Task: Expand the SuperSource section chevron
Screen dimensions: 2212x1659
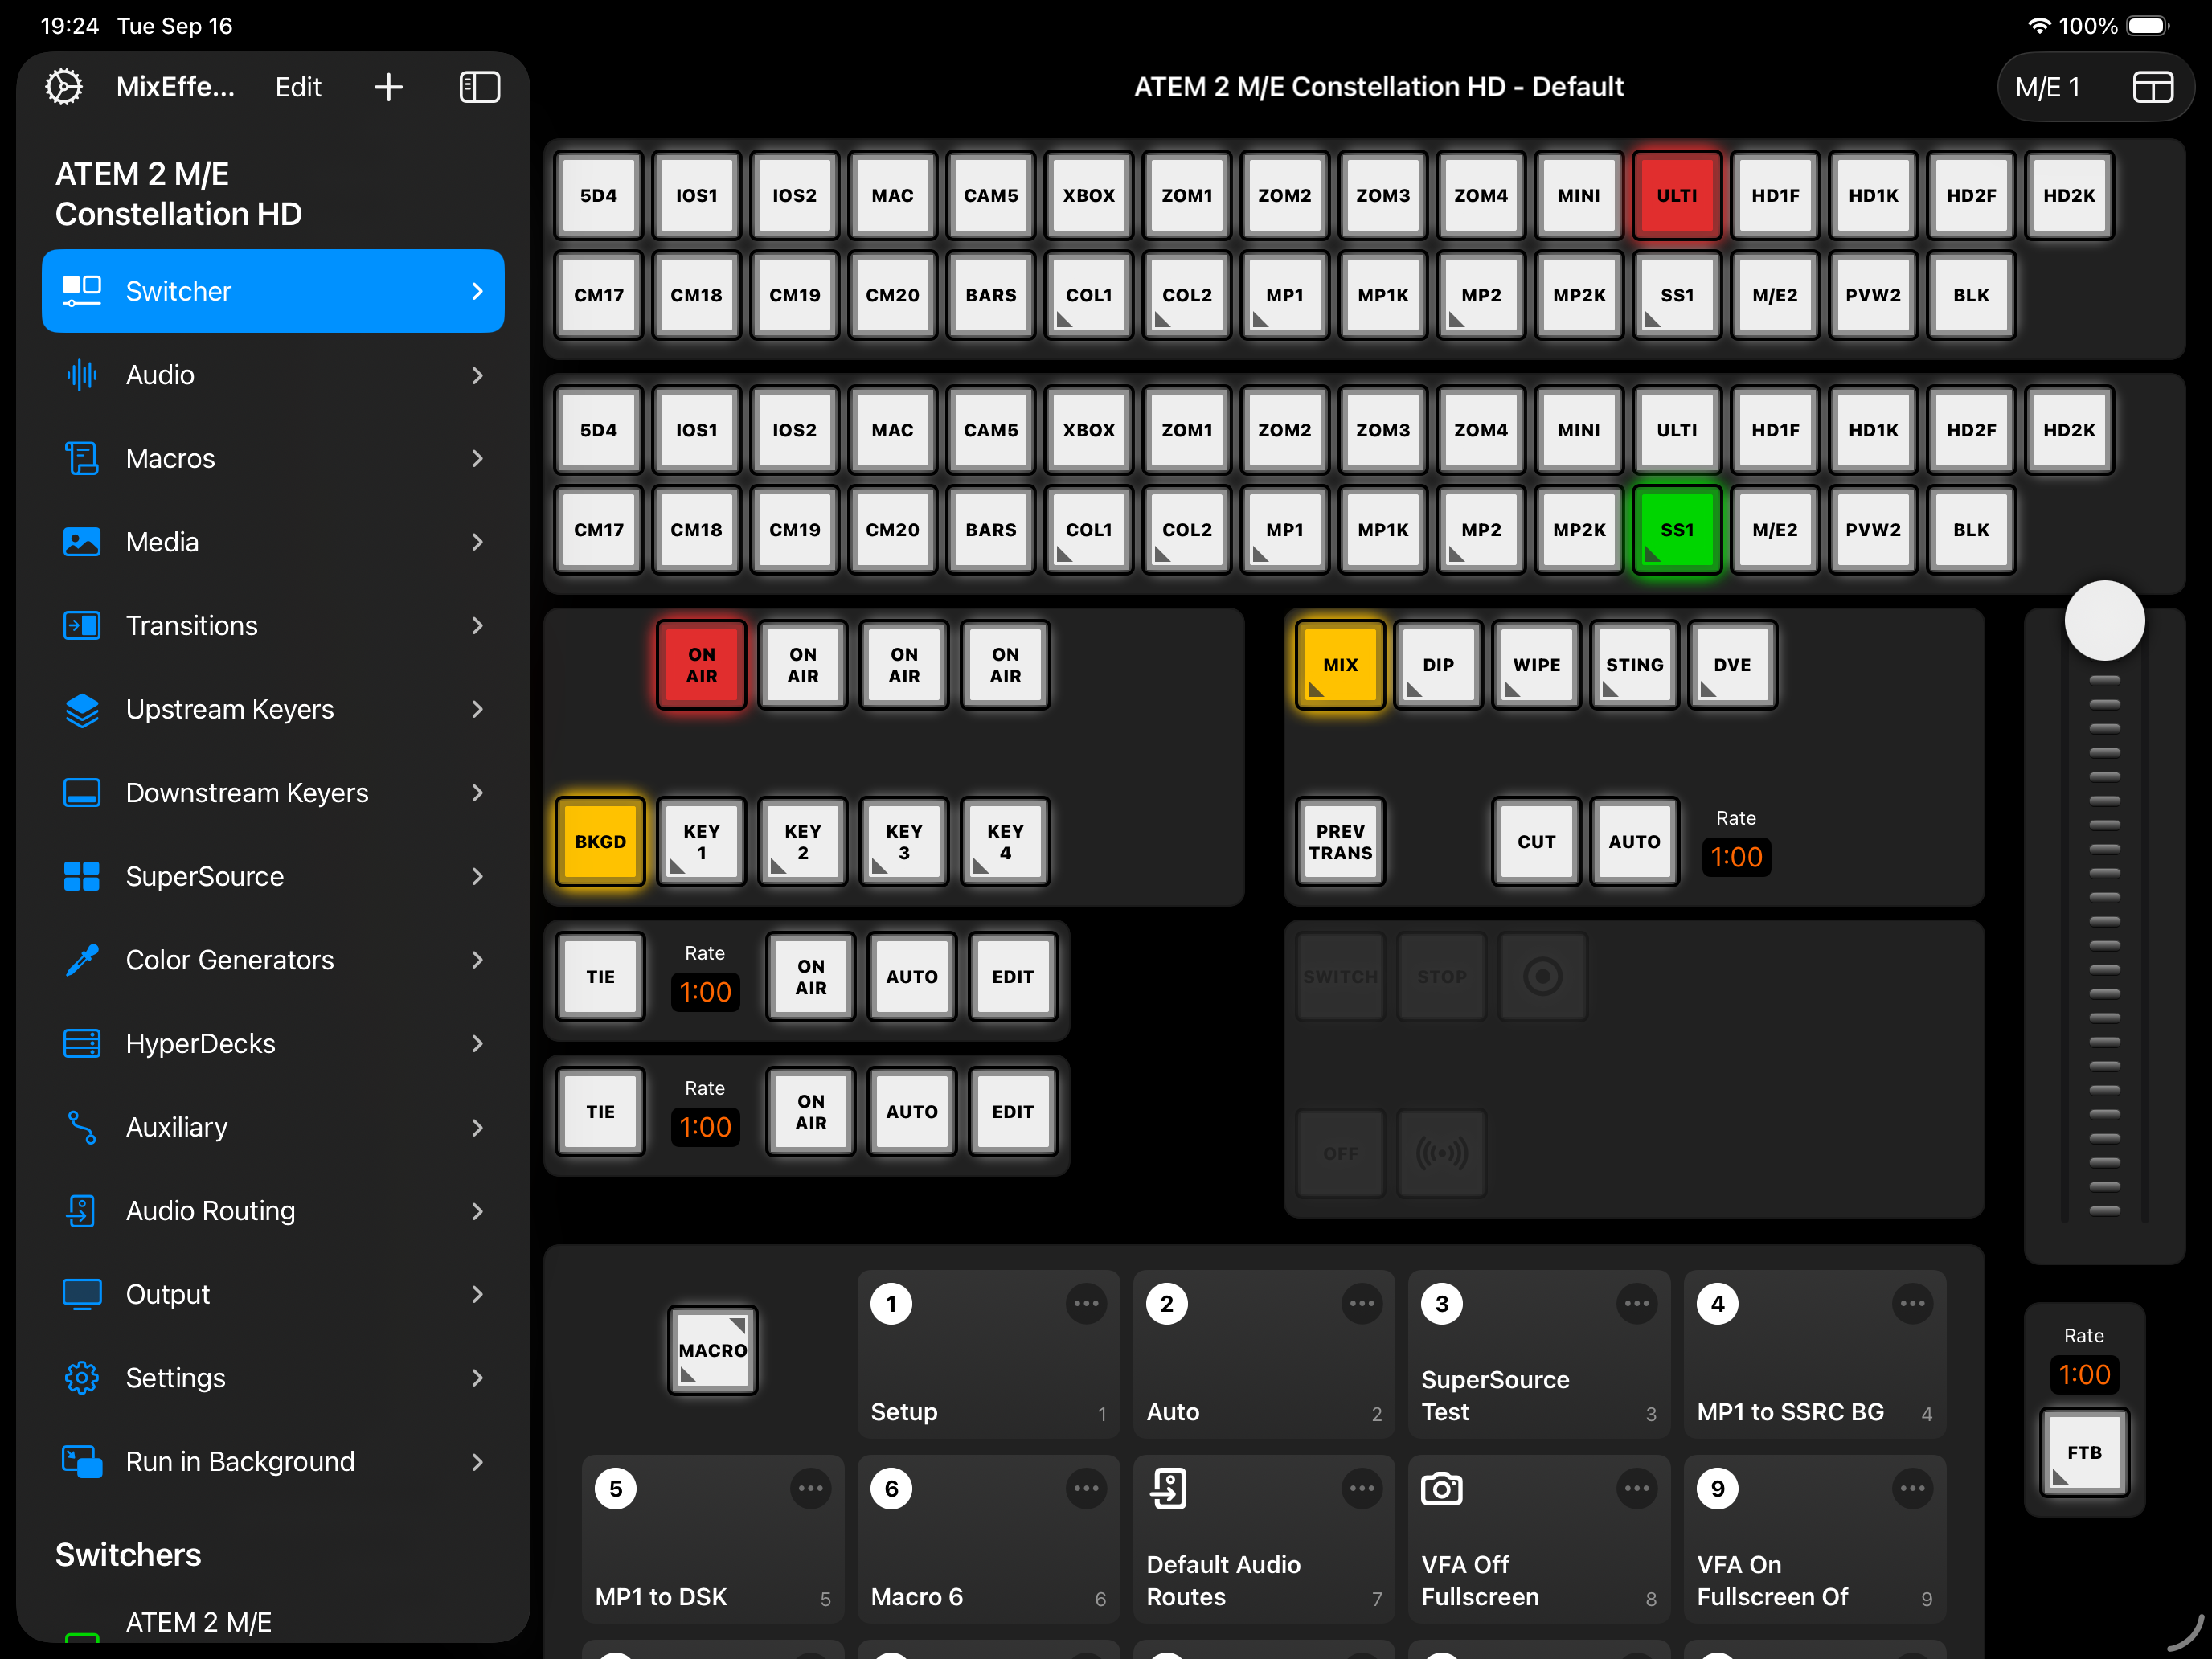Action: click(x=477, y=876)
